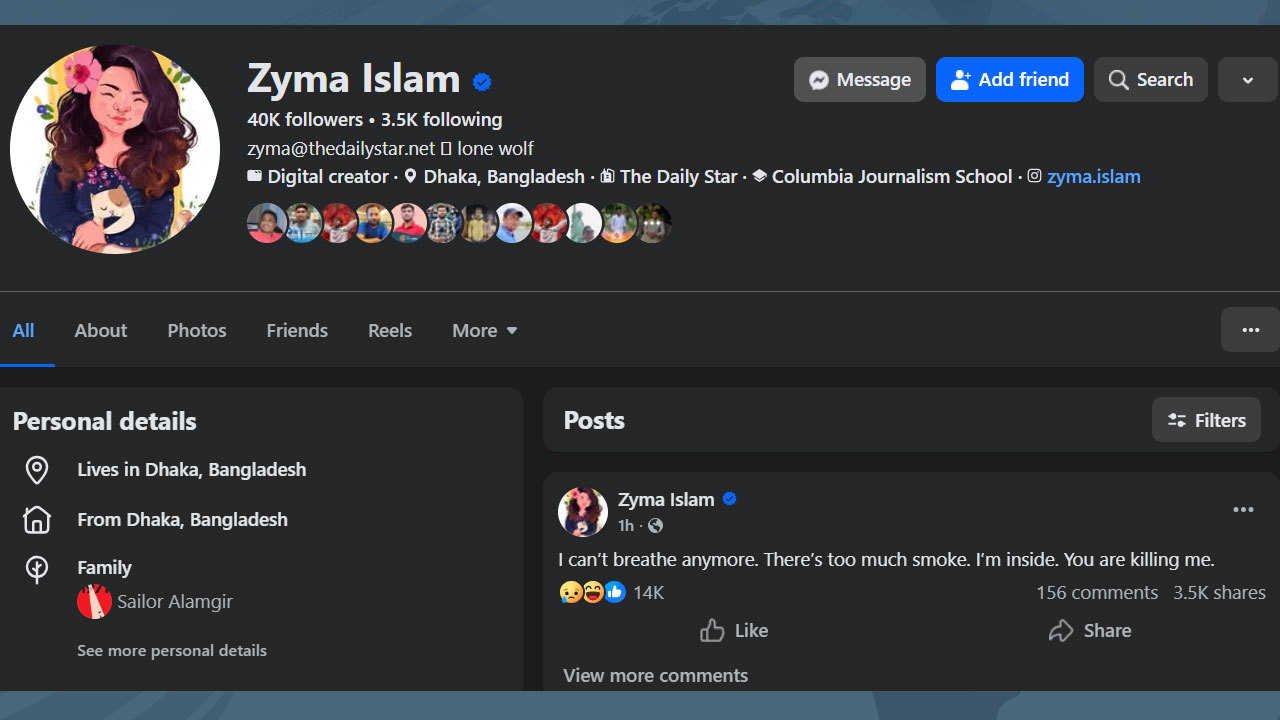Like the post with thumbs-up icon

[734, 631]
